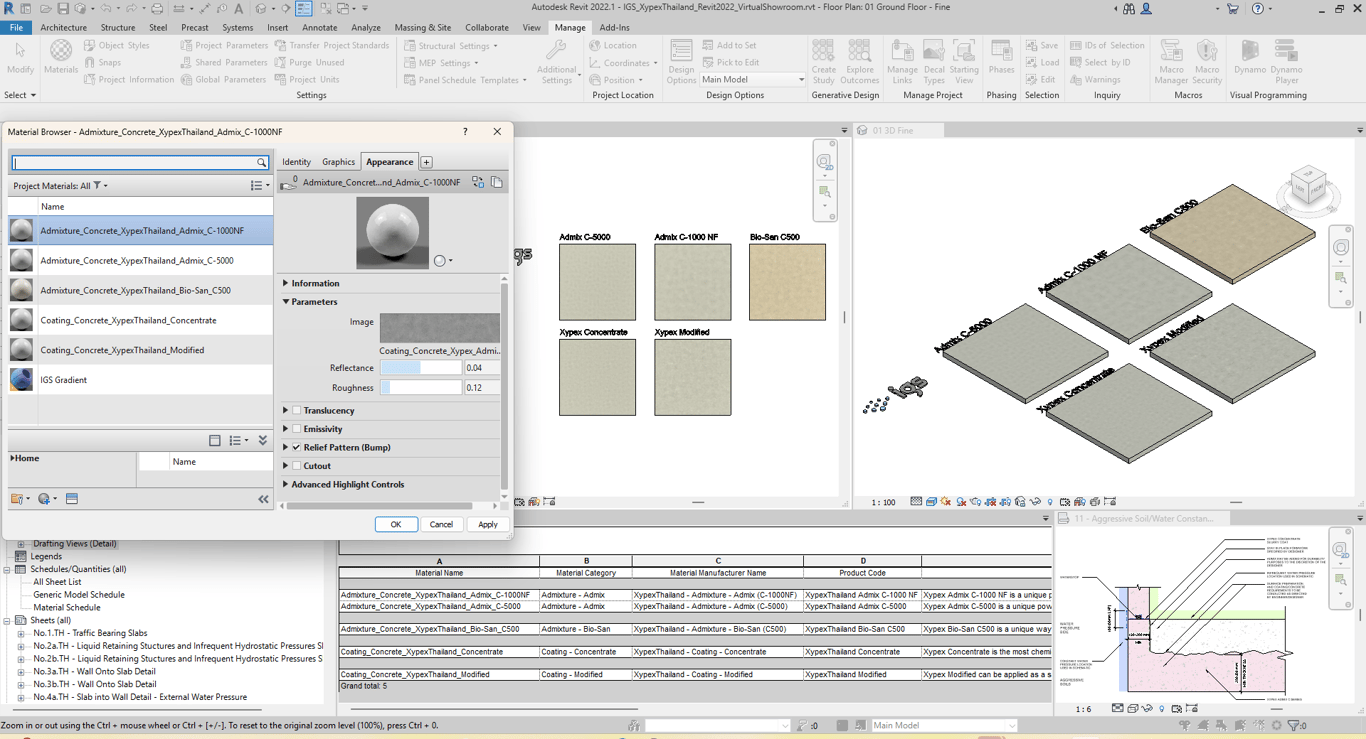The image size is (1366, 739).
Task: Switch to Identity tab in Material Browser
Action: (x=296, y=162)
